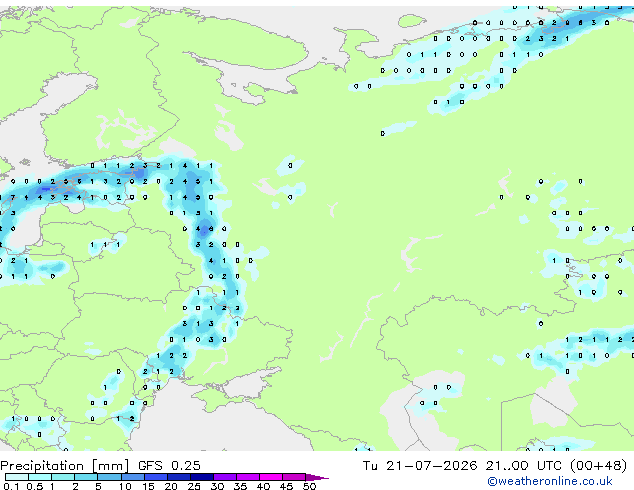Image resolution: width=634 pixels, height=490 pixels.
Task: Click the "25" legend scale label
Action: (194, 486)
